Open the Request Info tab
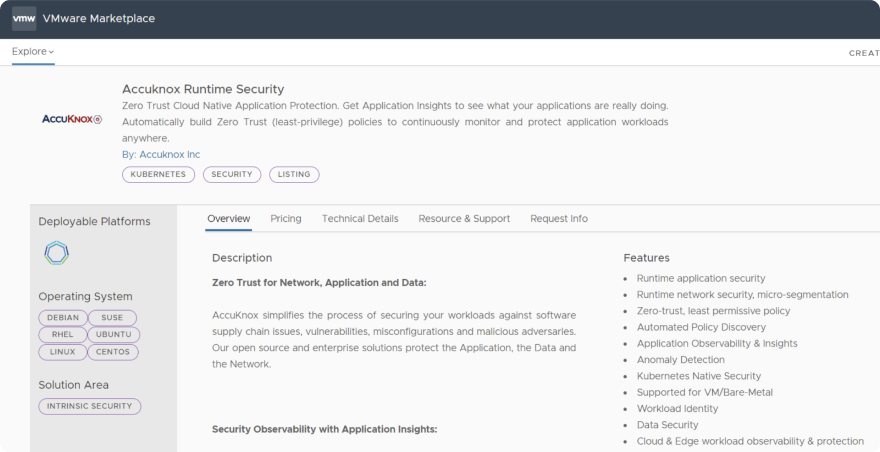 pyautogui.click(x=559, y=219)
